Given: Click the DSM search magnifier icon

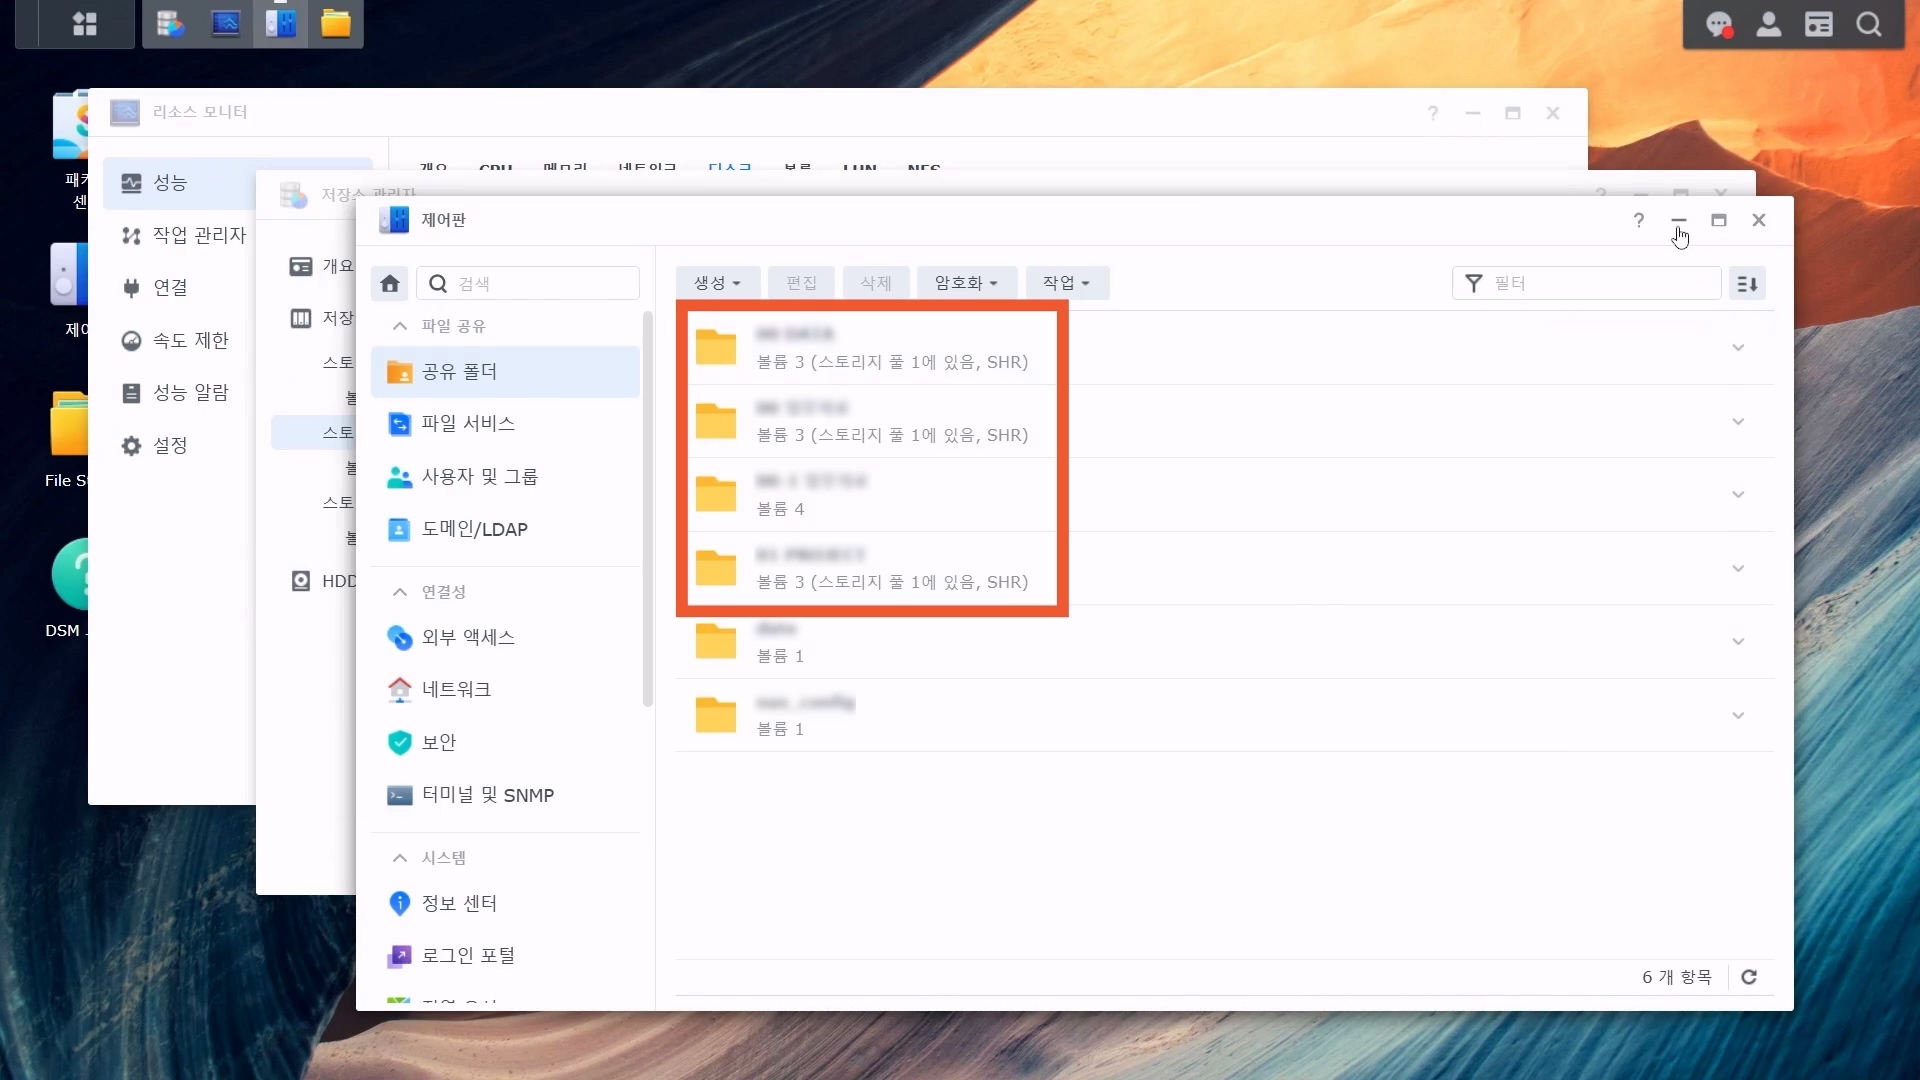Looking at the screenshot, I should click(1869, 25).
